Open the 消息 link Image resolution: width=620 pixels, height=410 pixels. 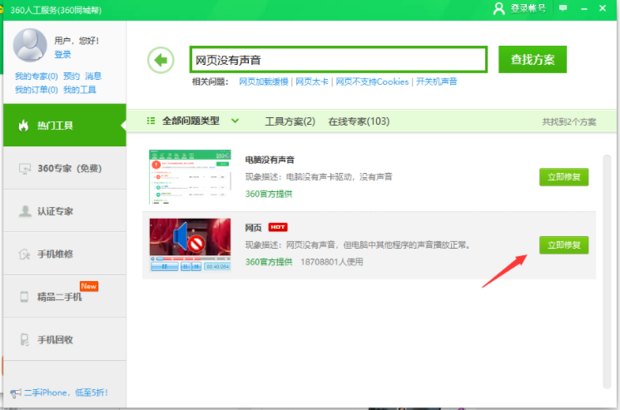tap(93, 76)
